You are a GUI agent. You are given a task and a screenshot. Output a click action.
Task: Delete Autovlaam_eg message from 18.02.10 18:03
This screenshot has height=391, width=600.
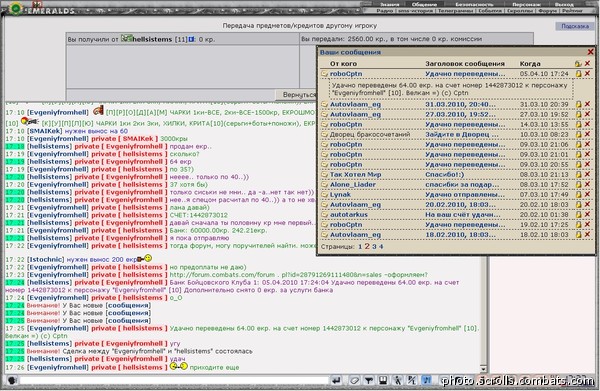click(587, 234)
